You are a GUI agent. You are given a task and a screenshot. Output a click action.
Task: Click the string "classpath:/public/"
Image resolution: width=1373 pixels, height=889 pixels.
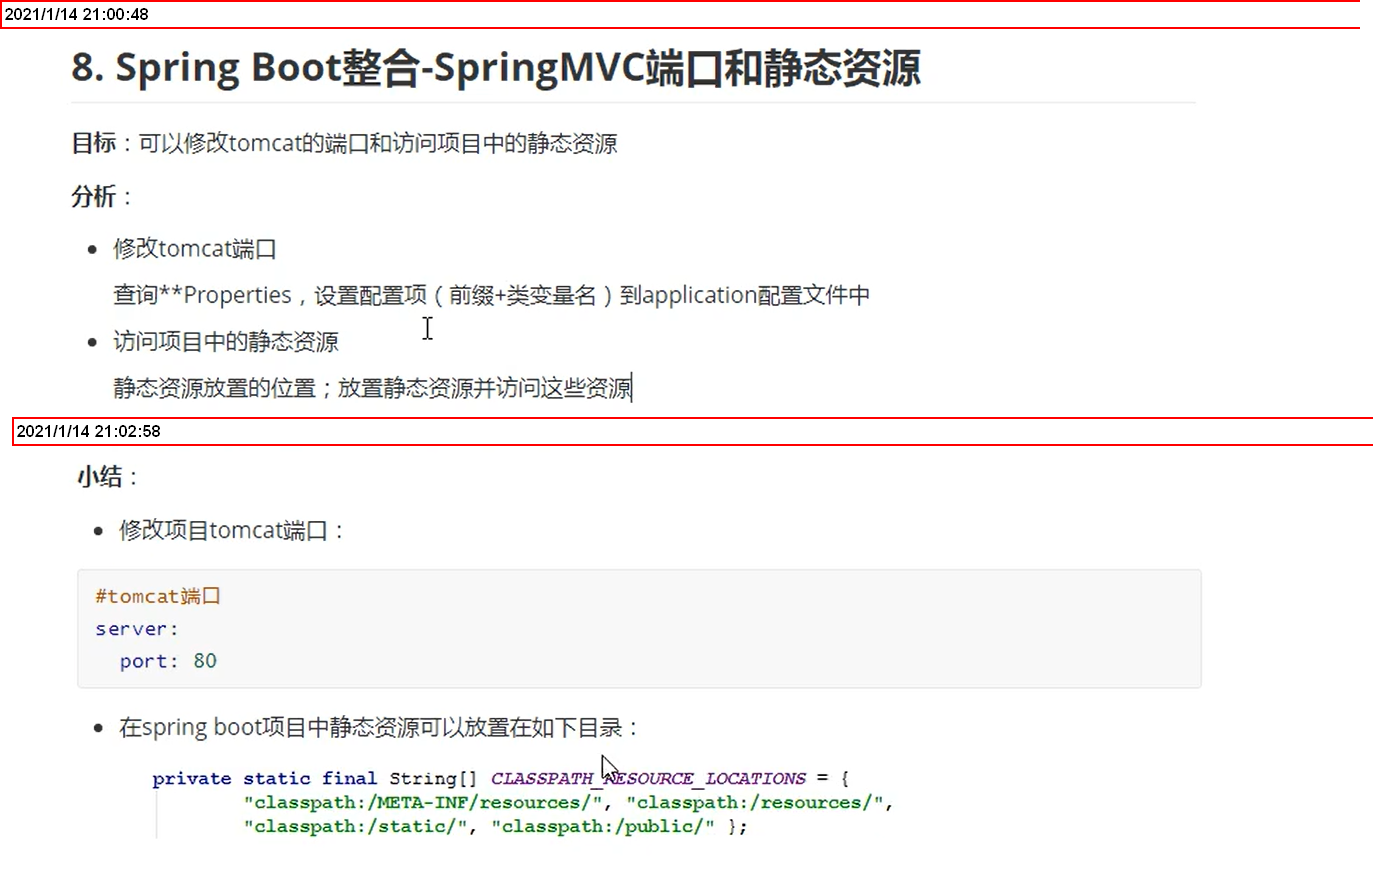point(604,826)
